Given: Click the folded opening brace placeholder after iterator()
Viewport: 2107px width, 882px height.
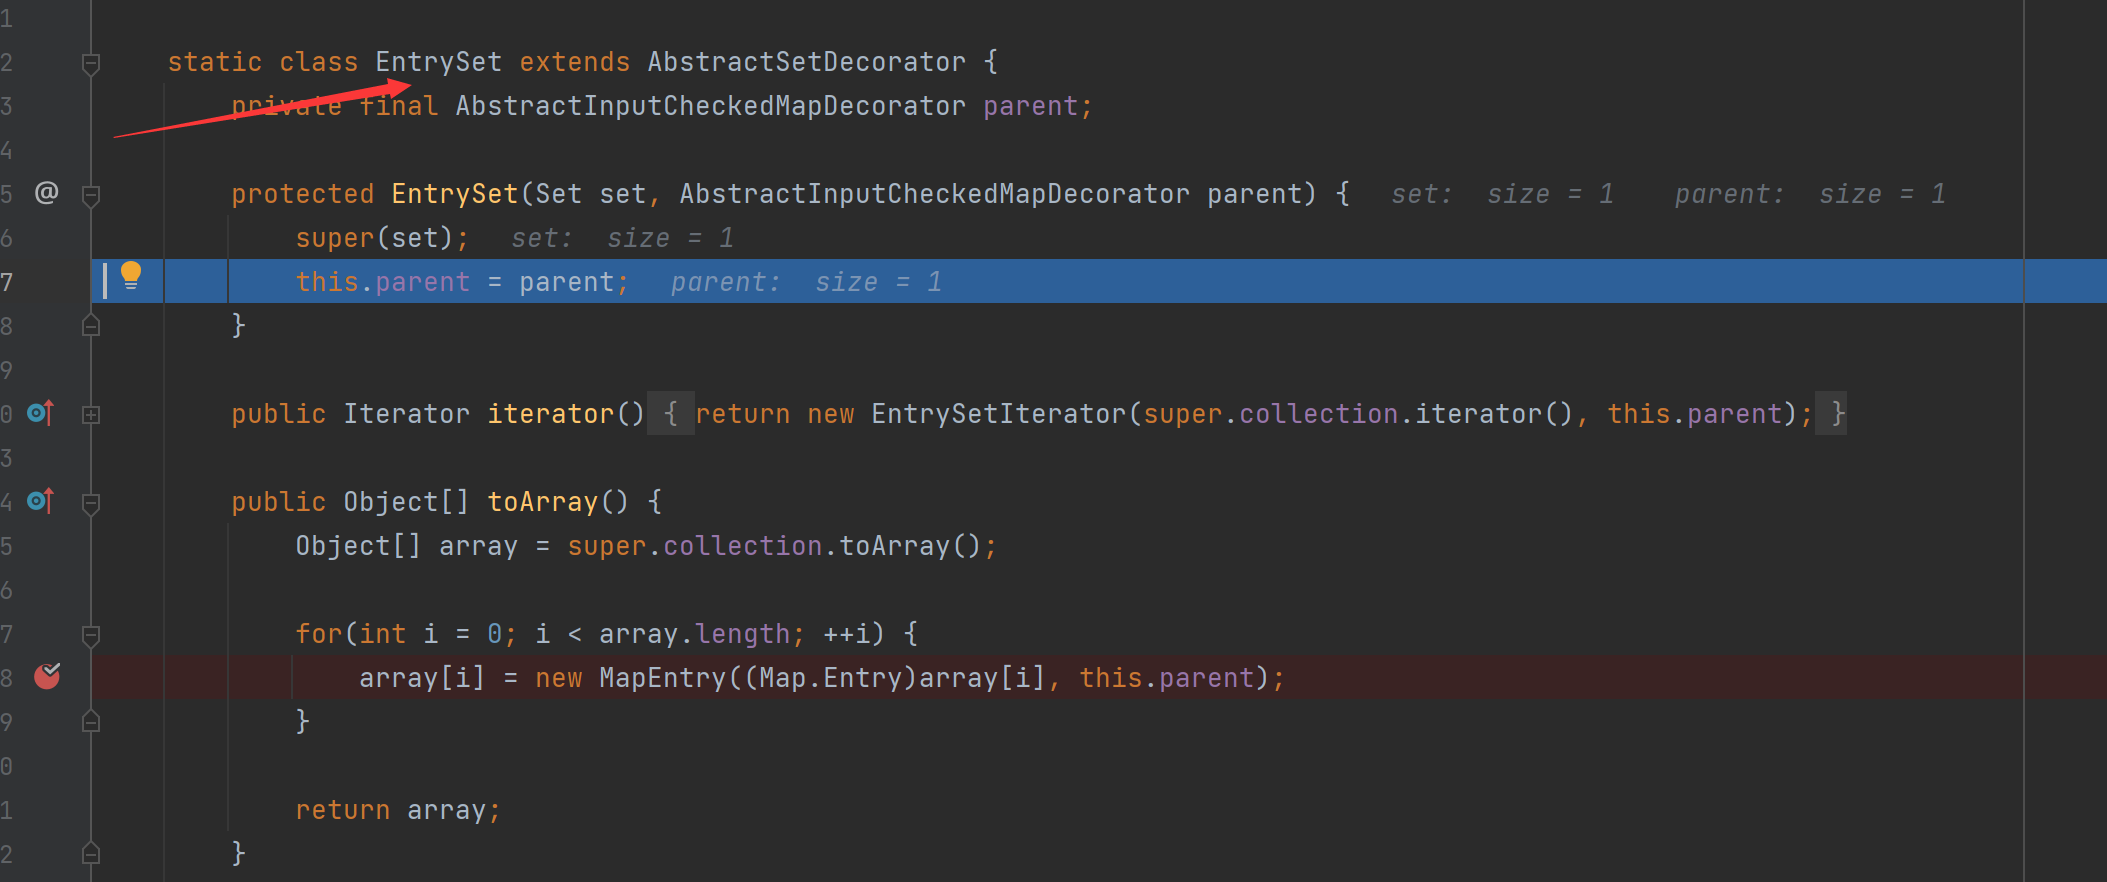Looking at the screenshot, I should pos(670,414).
